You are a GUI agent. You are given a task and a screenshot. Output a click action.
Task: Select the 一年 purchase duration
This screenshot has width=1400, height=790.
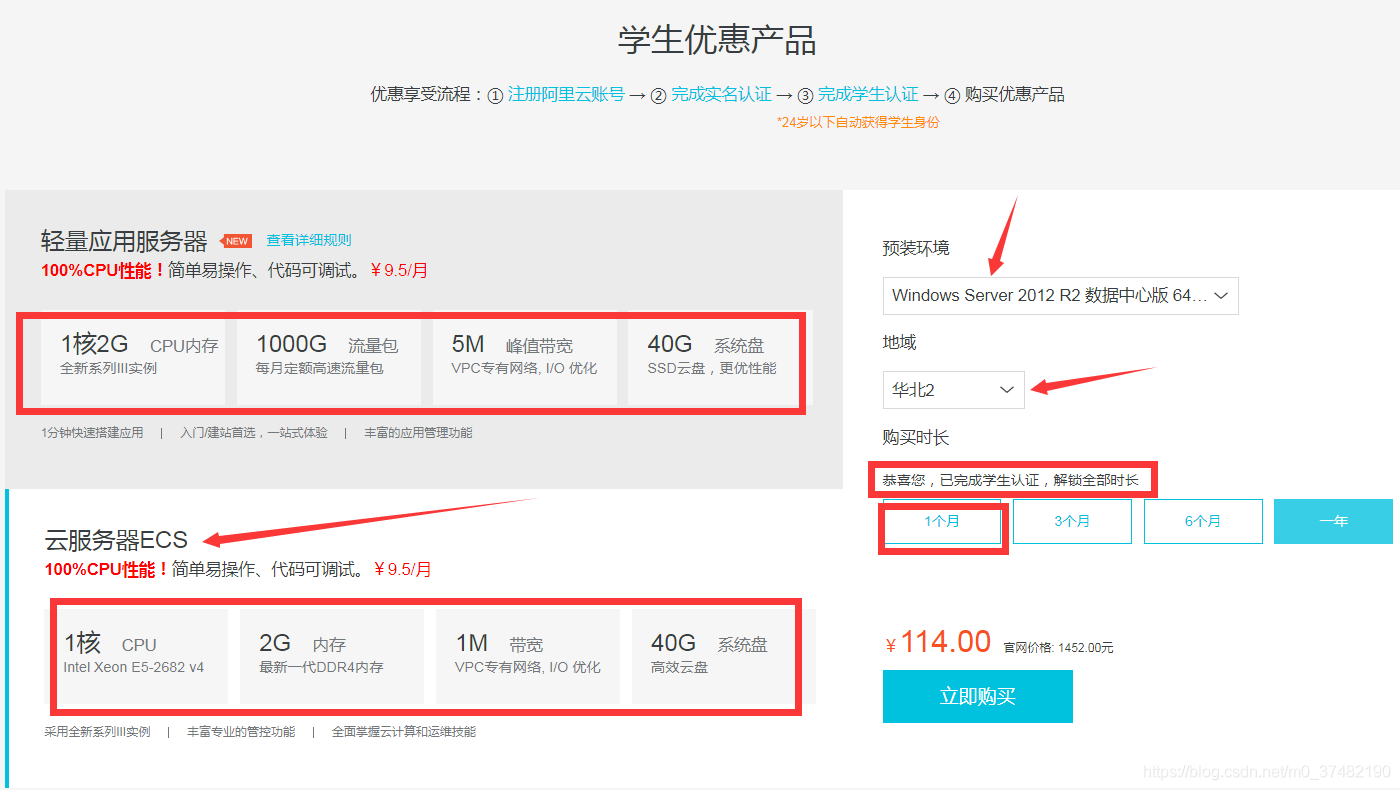tap(1333, 522)
